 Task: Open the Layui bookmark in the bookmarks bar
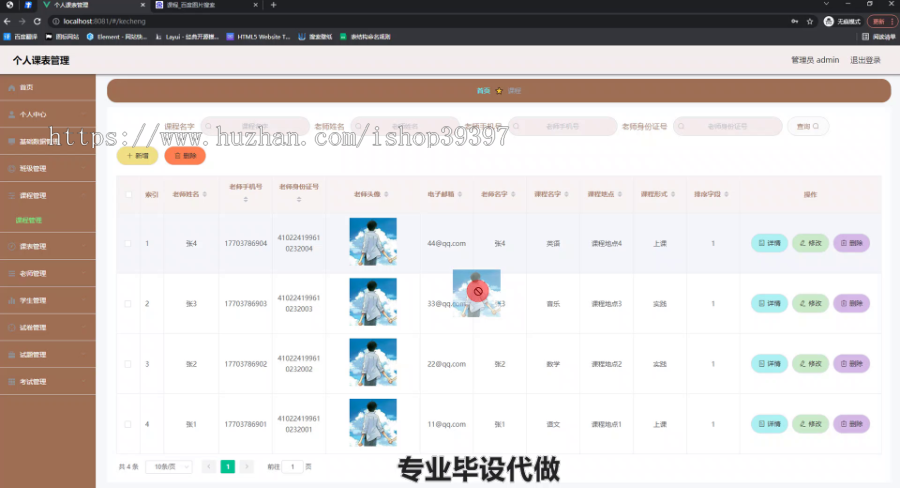pyautogui.click(x=187, y=37)
